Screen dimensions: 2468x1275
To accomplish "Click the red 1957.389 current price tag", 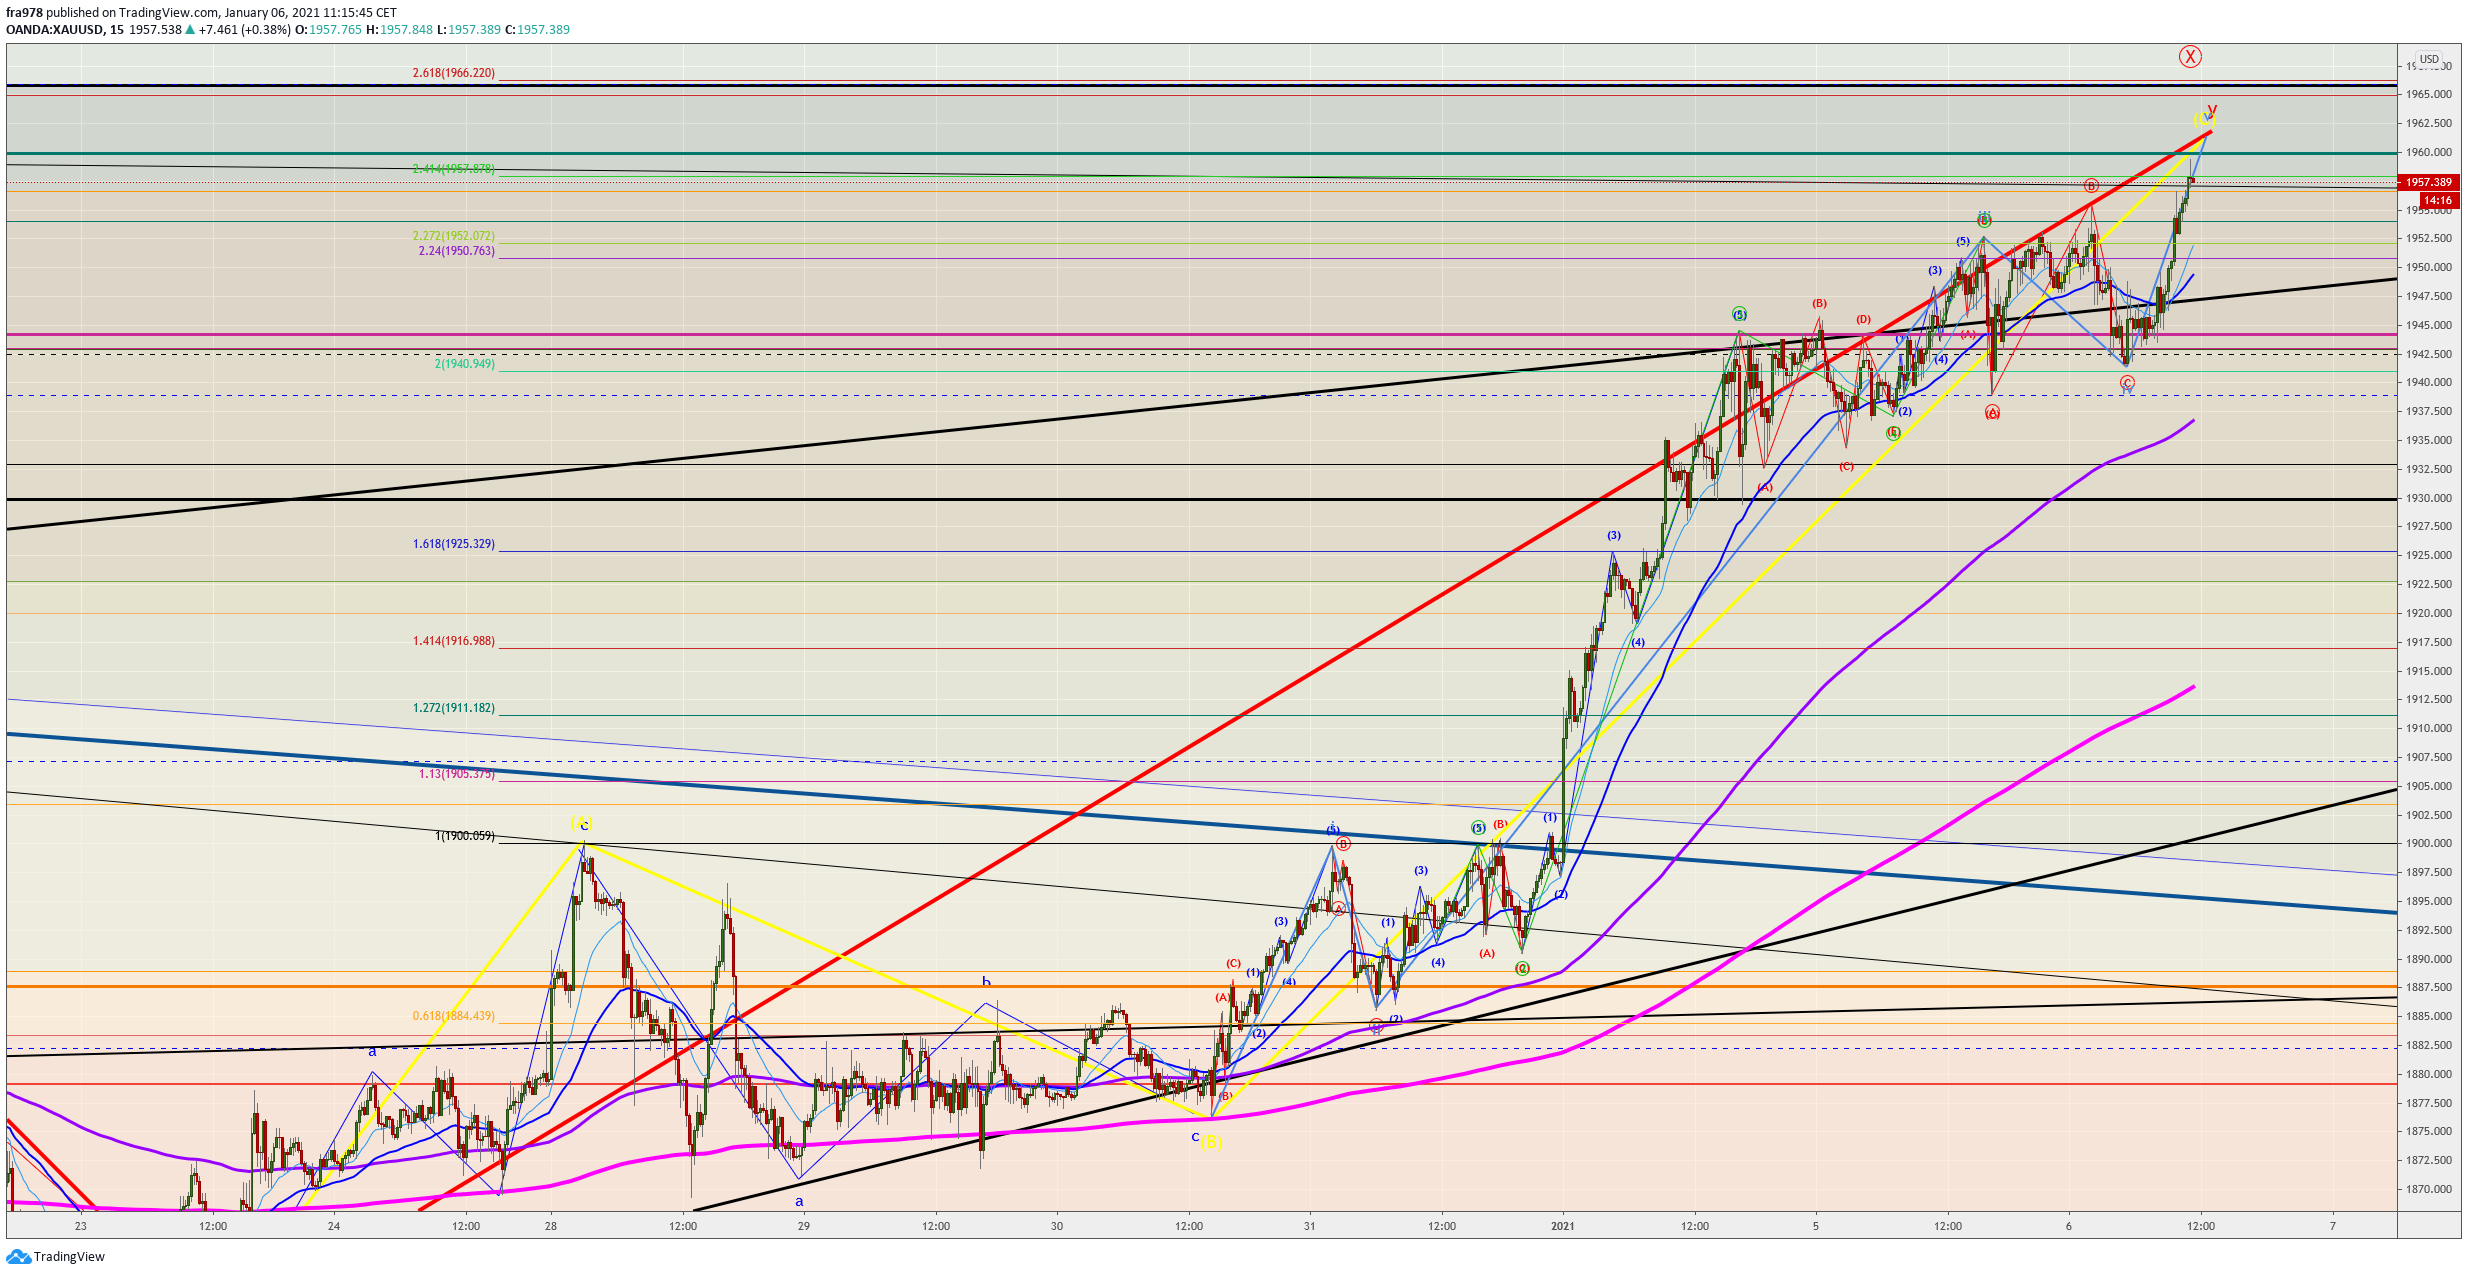I will 2428,182.
